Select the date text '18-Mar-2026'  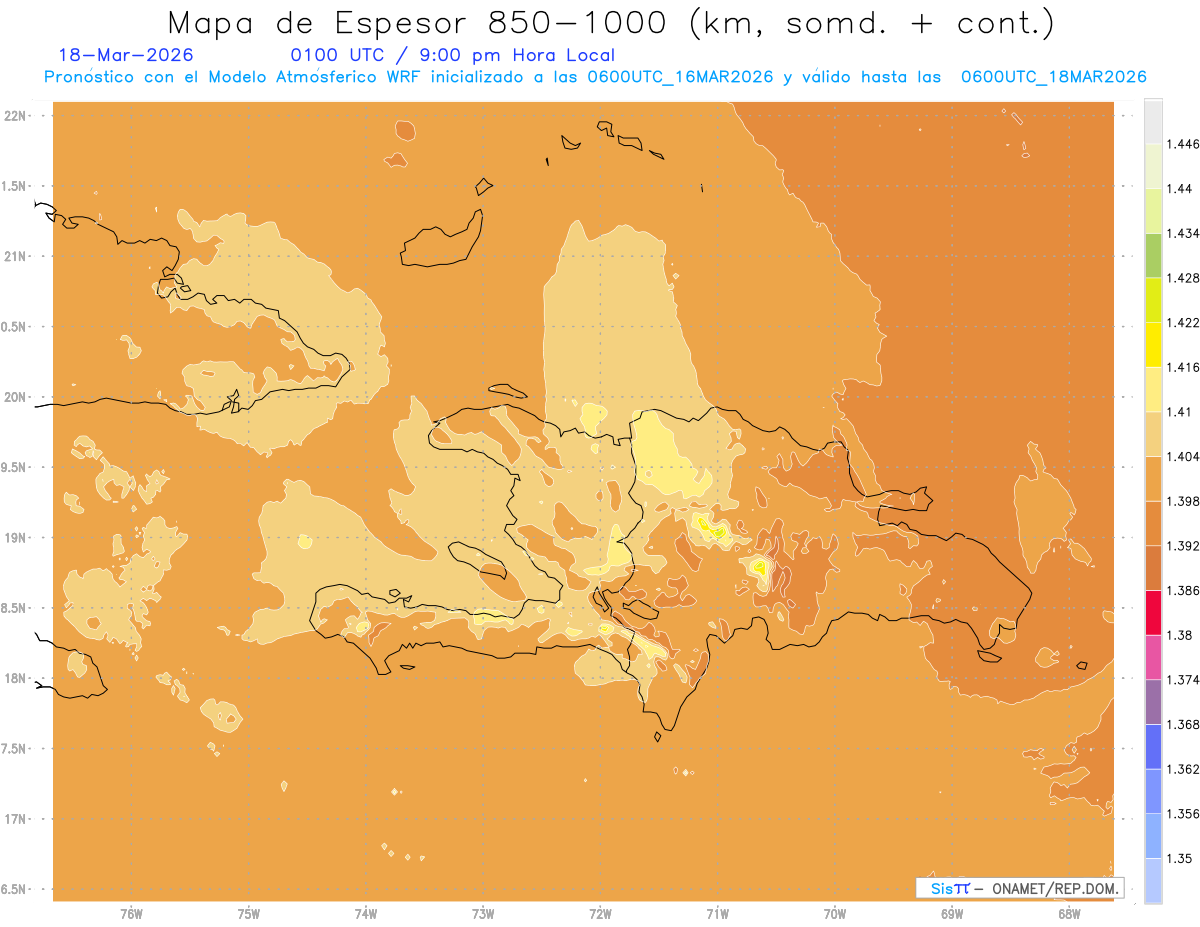pyautogui.click(x=126, y=55)
